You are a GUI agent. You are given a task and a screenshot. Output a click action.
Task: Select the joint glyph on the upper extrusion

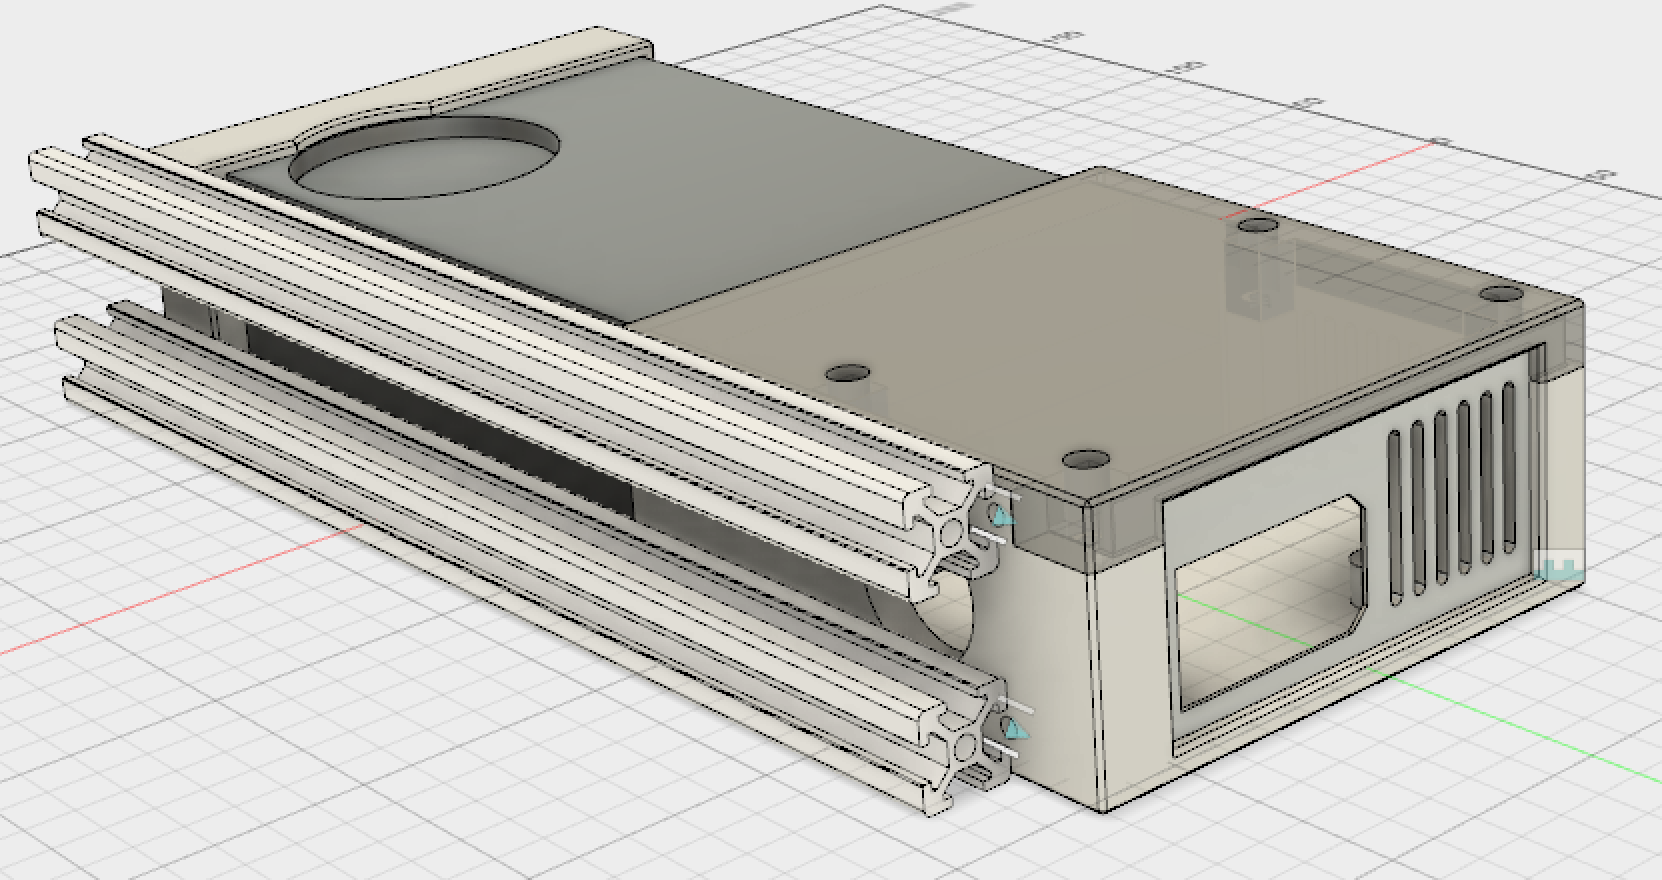1003,515
